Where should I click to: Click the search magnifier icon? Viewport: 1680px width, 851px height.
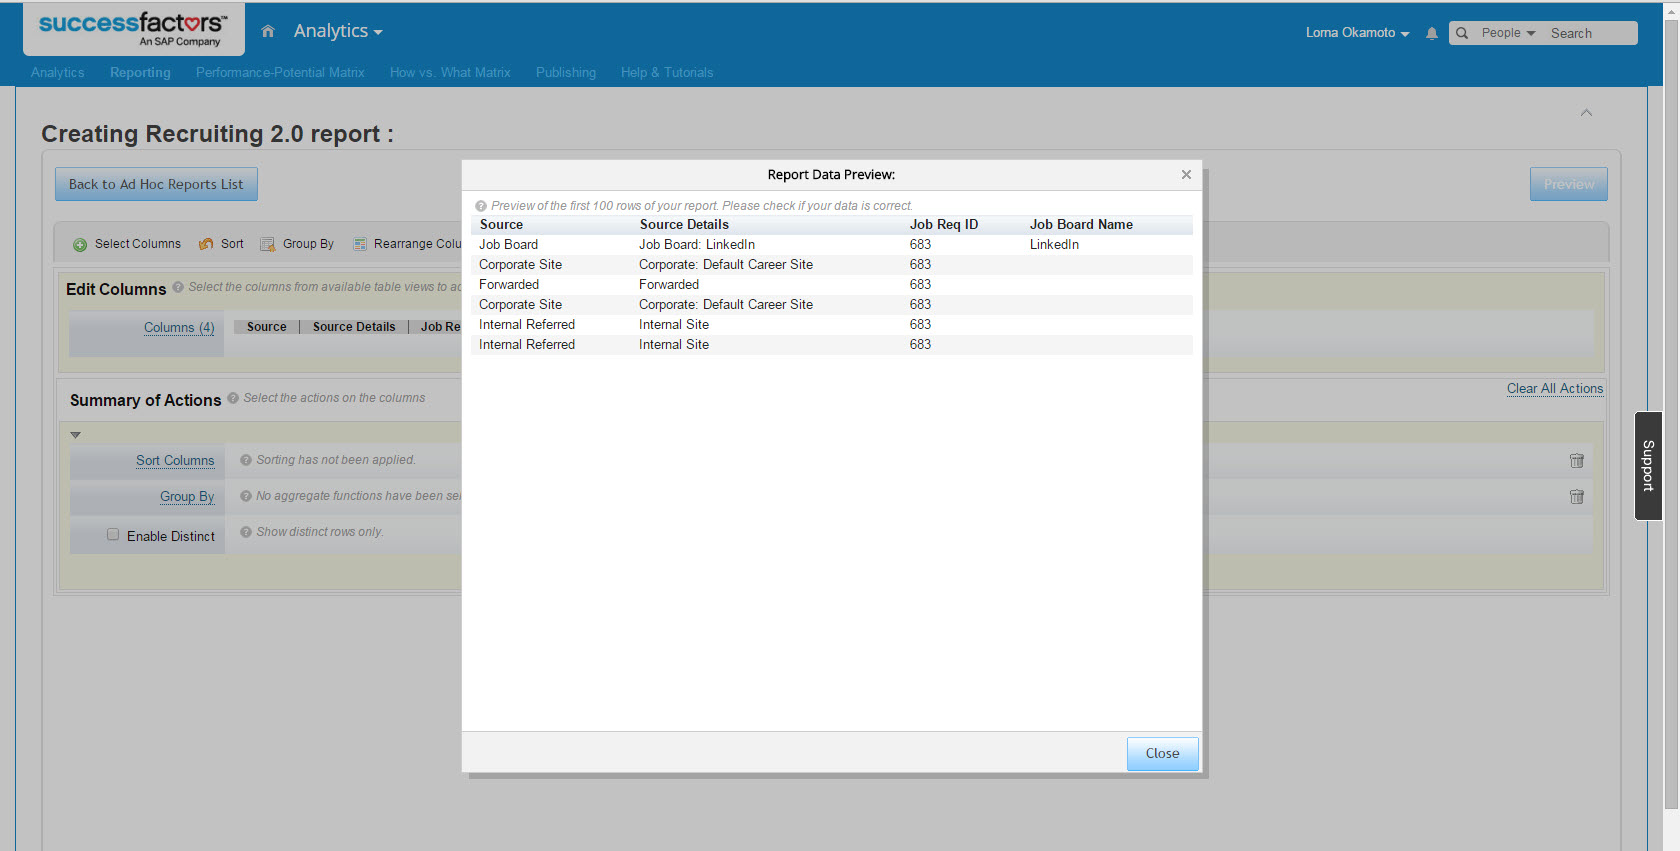click(x=1462, y=33)
